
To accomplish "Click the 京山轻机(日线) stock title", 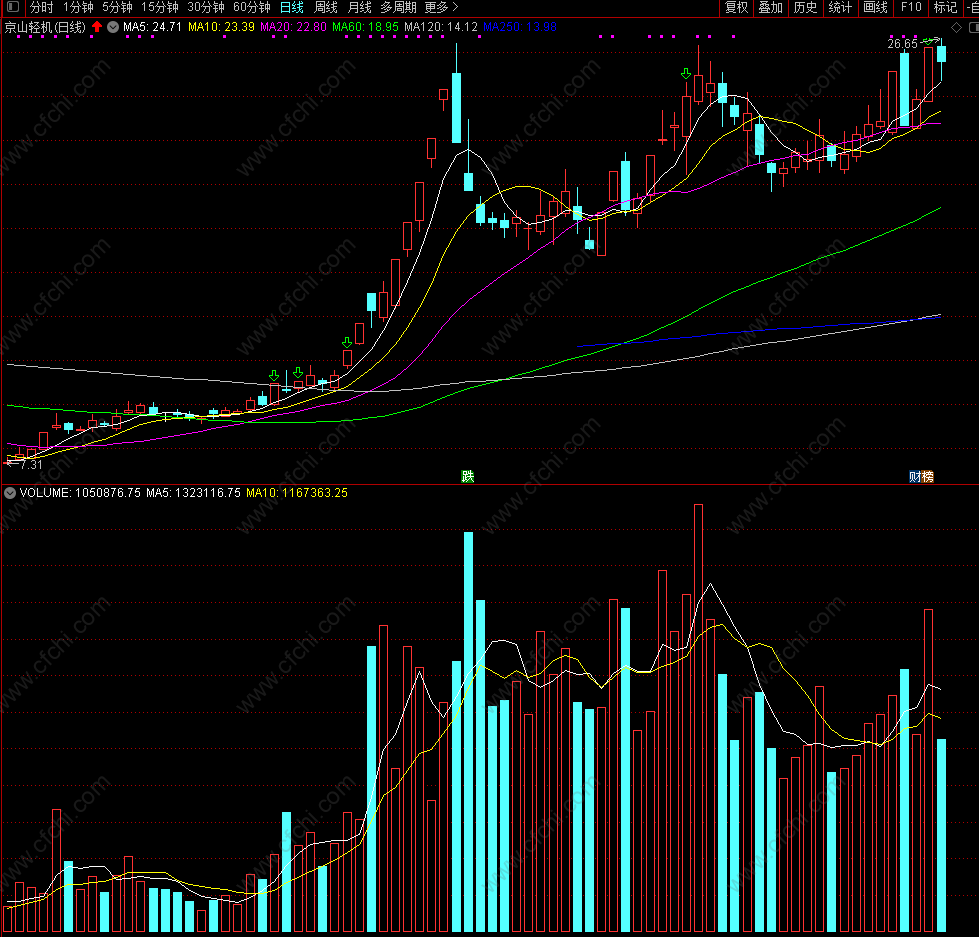I will [45, 27].
